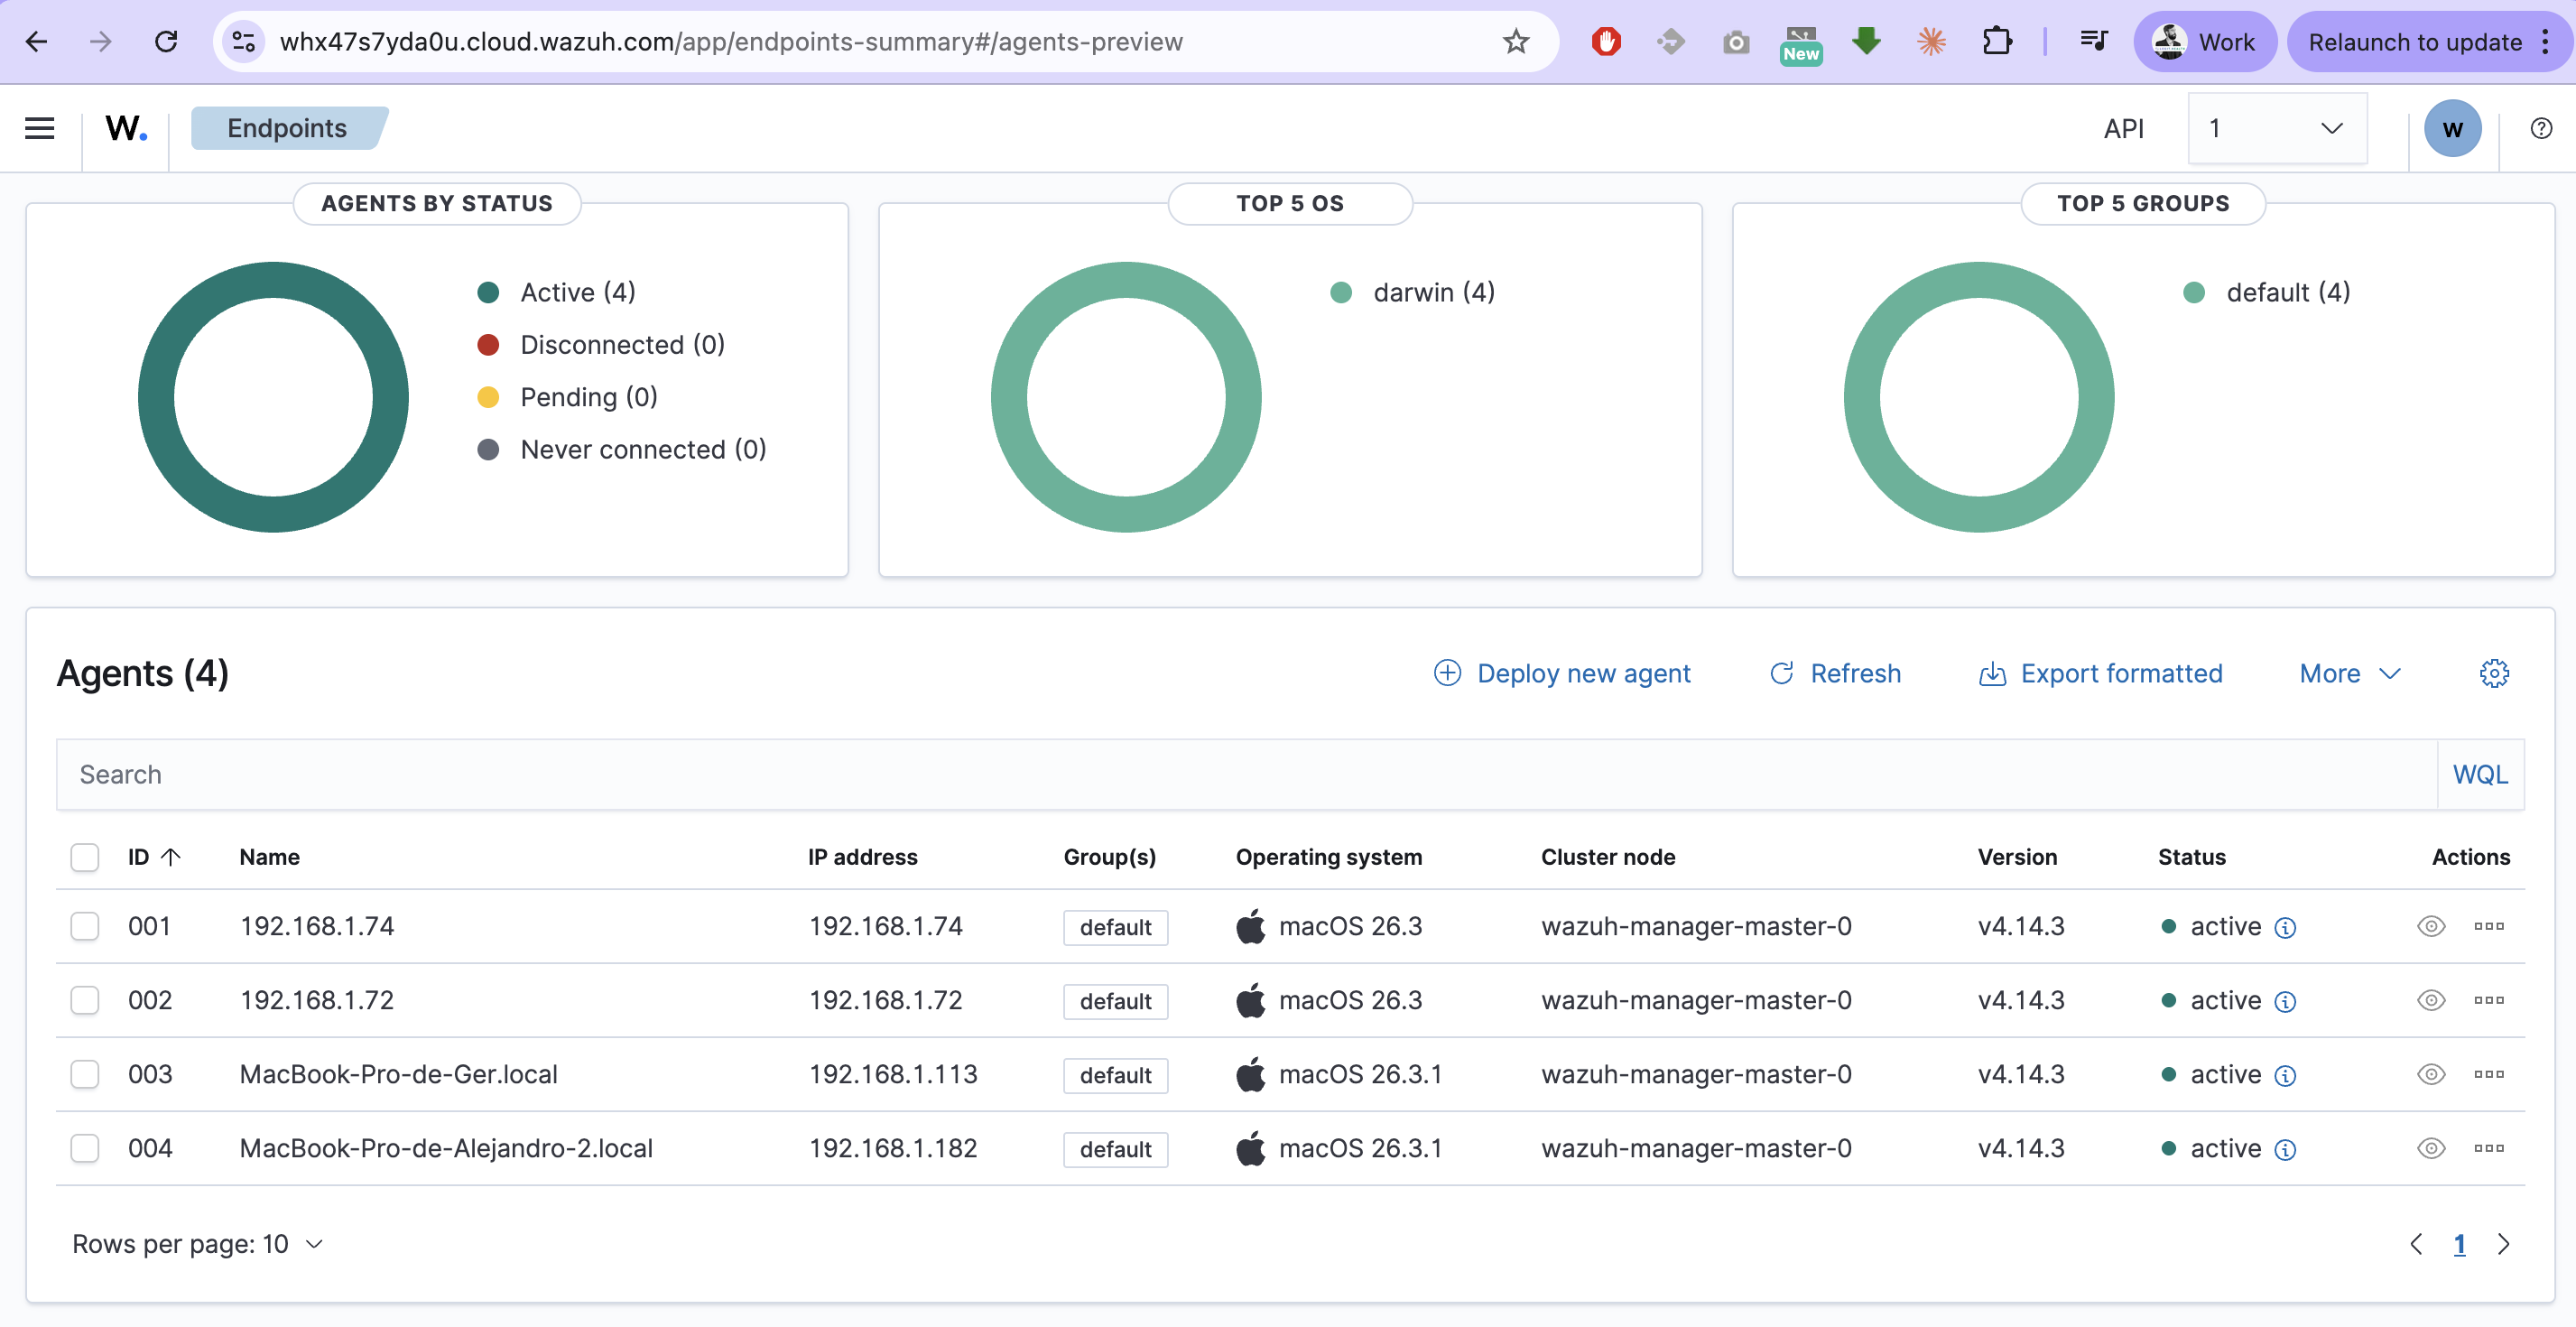This screenshot has height=1327, width=2576.
Task: Open the Wazuh sidebar hamburger menu
Action: (x=39, y=128)
